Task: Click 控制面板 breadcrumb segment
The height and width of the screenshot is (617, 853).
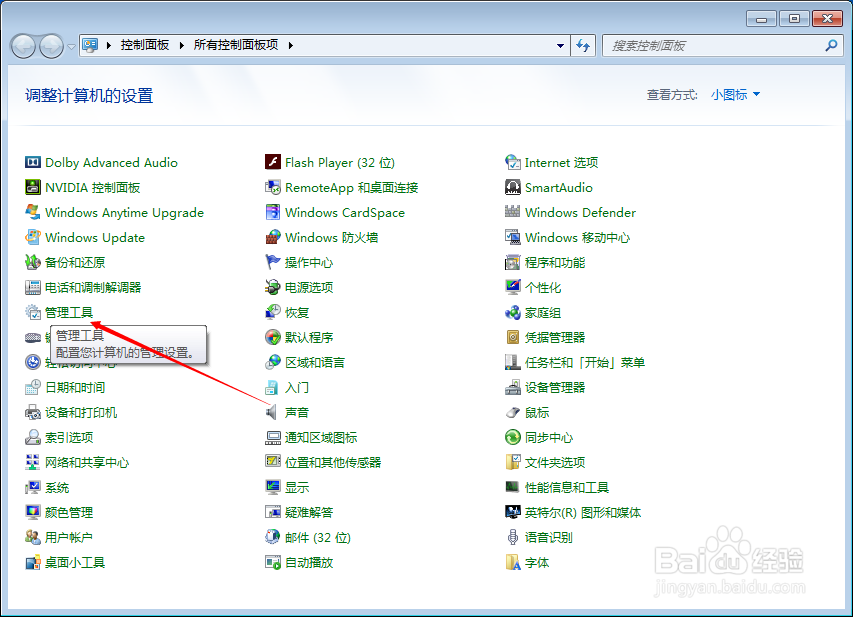Action: tap(145, 45)
